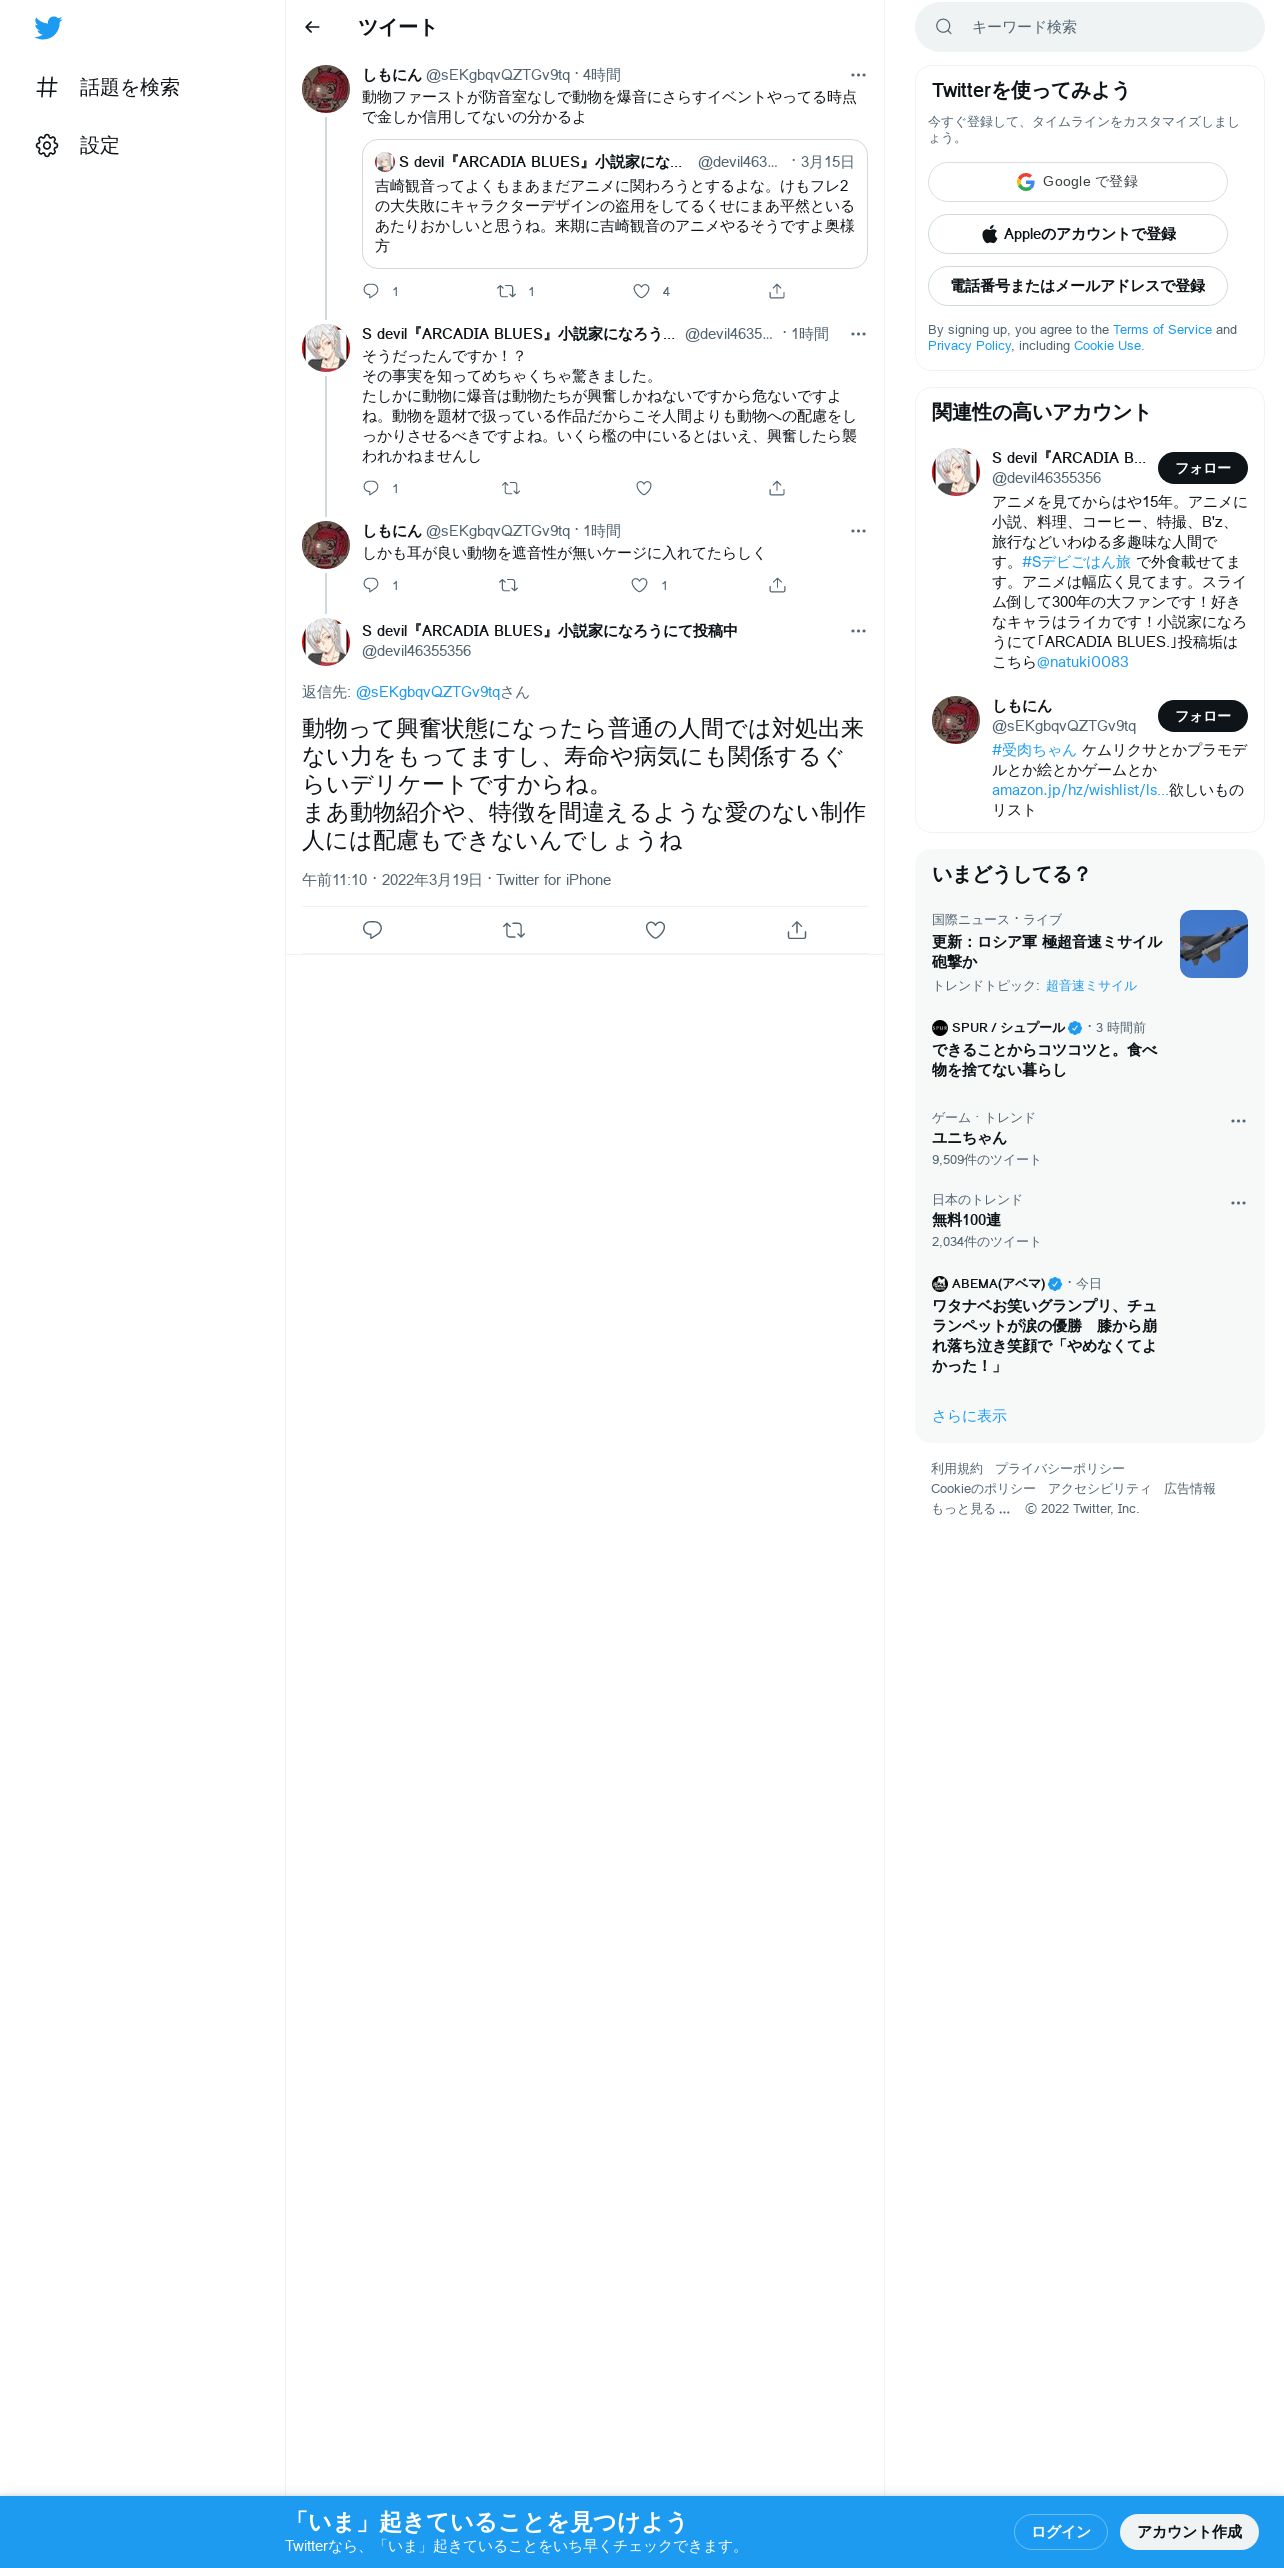The image size is (1284, 2568).
Task: Like the main tweet with heart icon
Action: 655,930
